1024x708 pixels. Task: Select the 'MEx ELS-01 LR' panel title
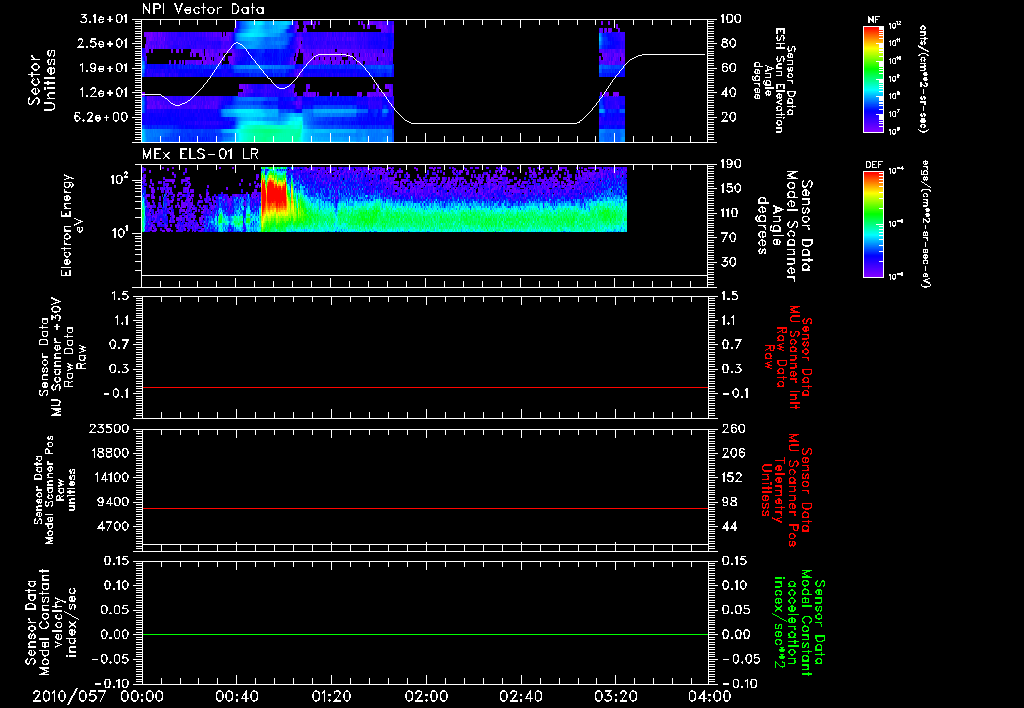(200, 155)
